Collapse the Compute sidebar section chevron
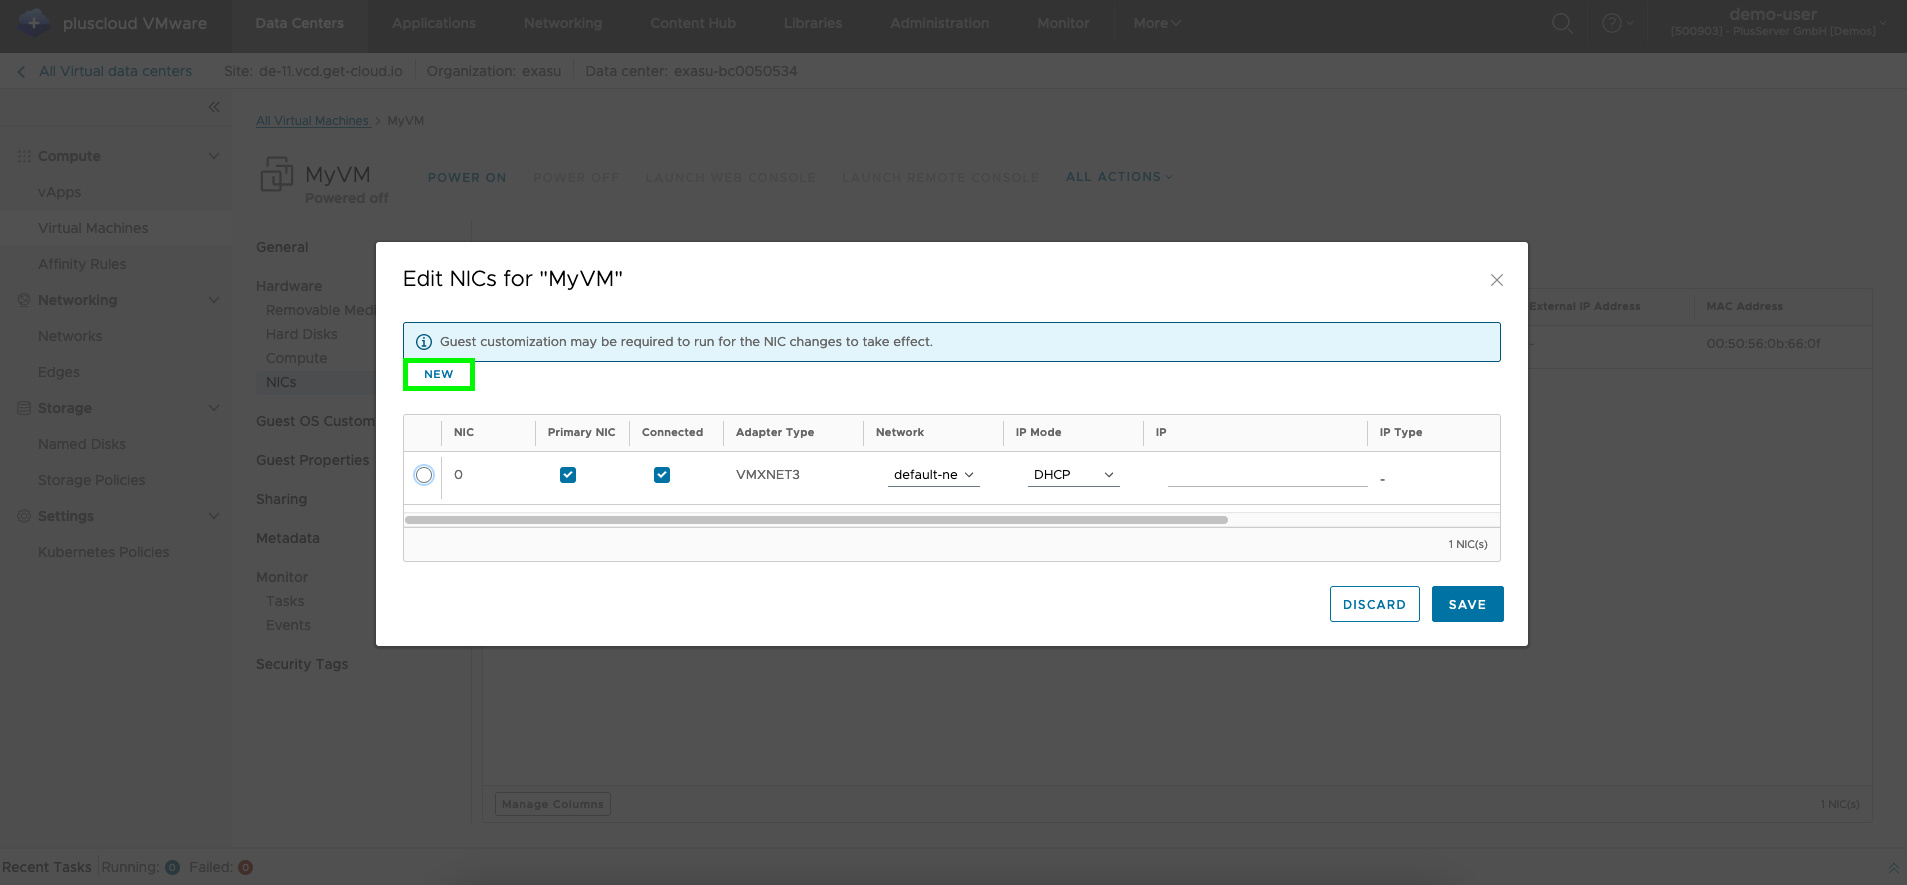The image size is (1907, 885). pyautogui.click(x=213, y=156)
